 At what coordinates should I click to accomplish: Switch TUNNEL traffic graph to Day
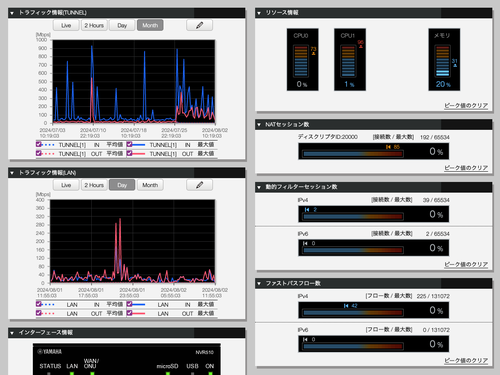[122, 25]
